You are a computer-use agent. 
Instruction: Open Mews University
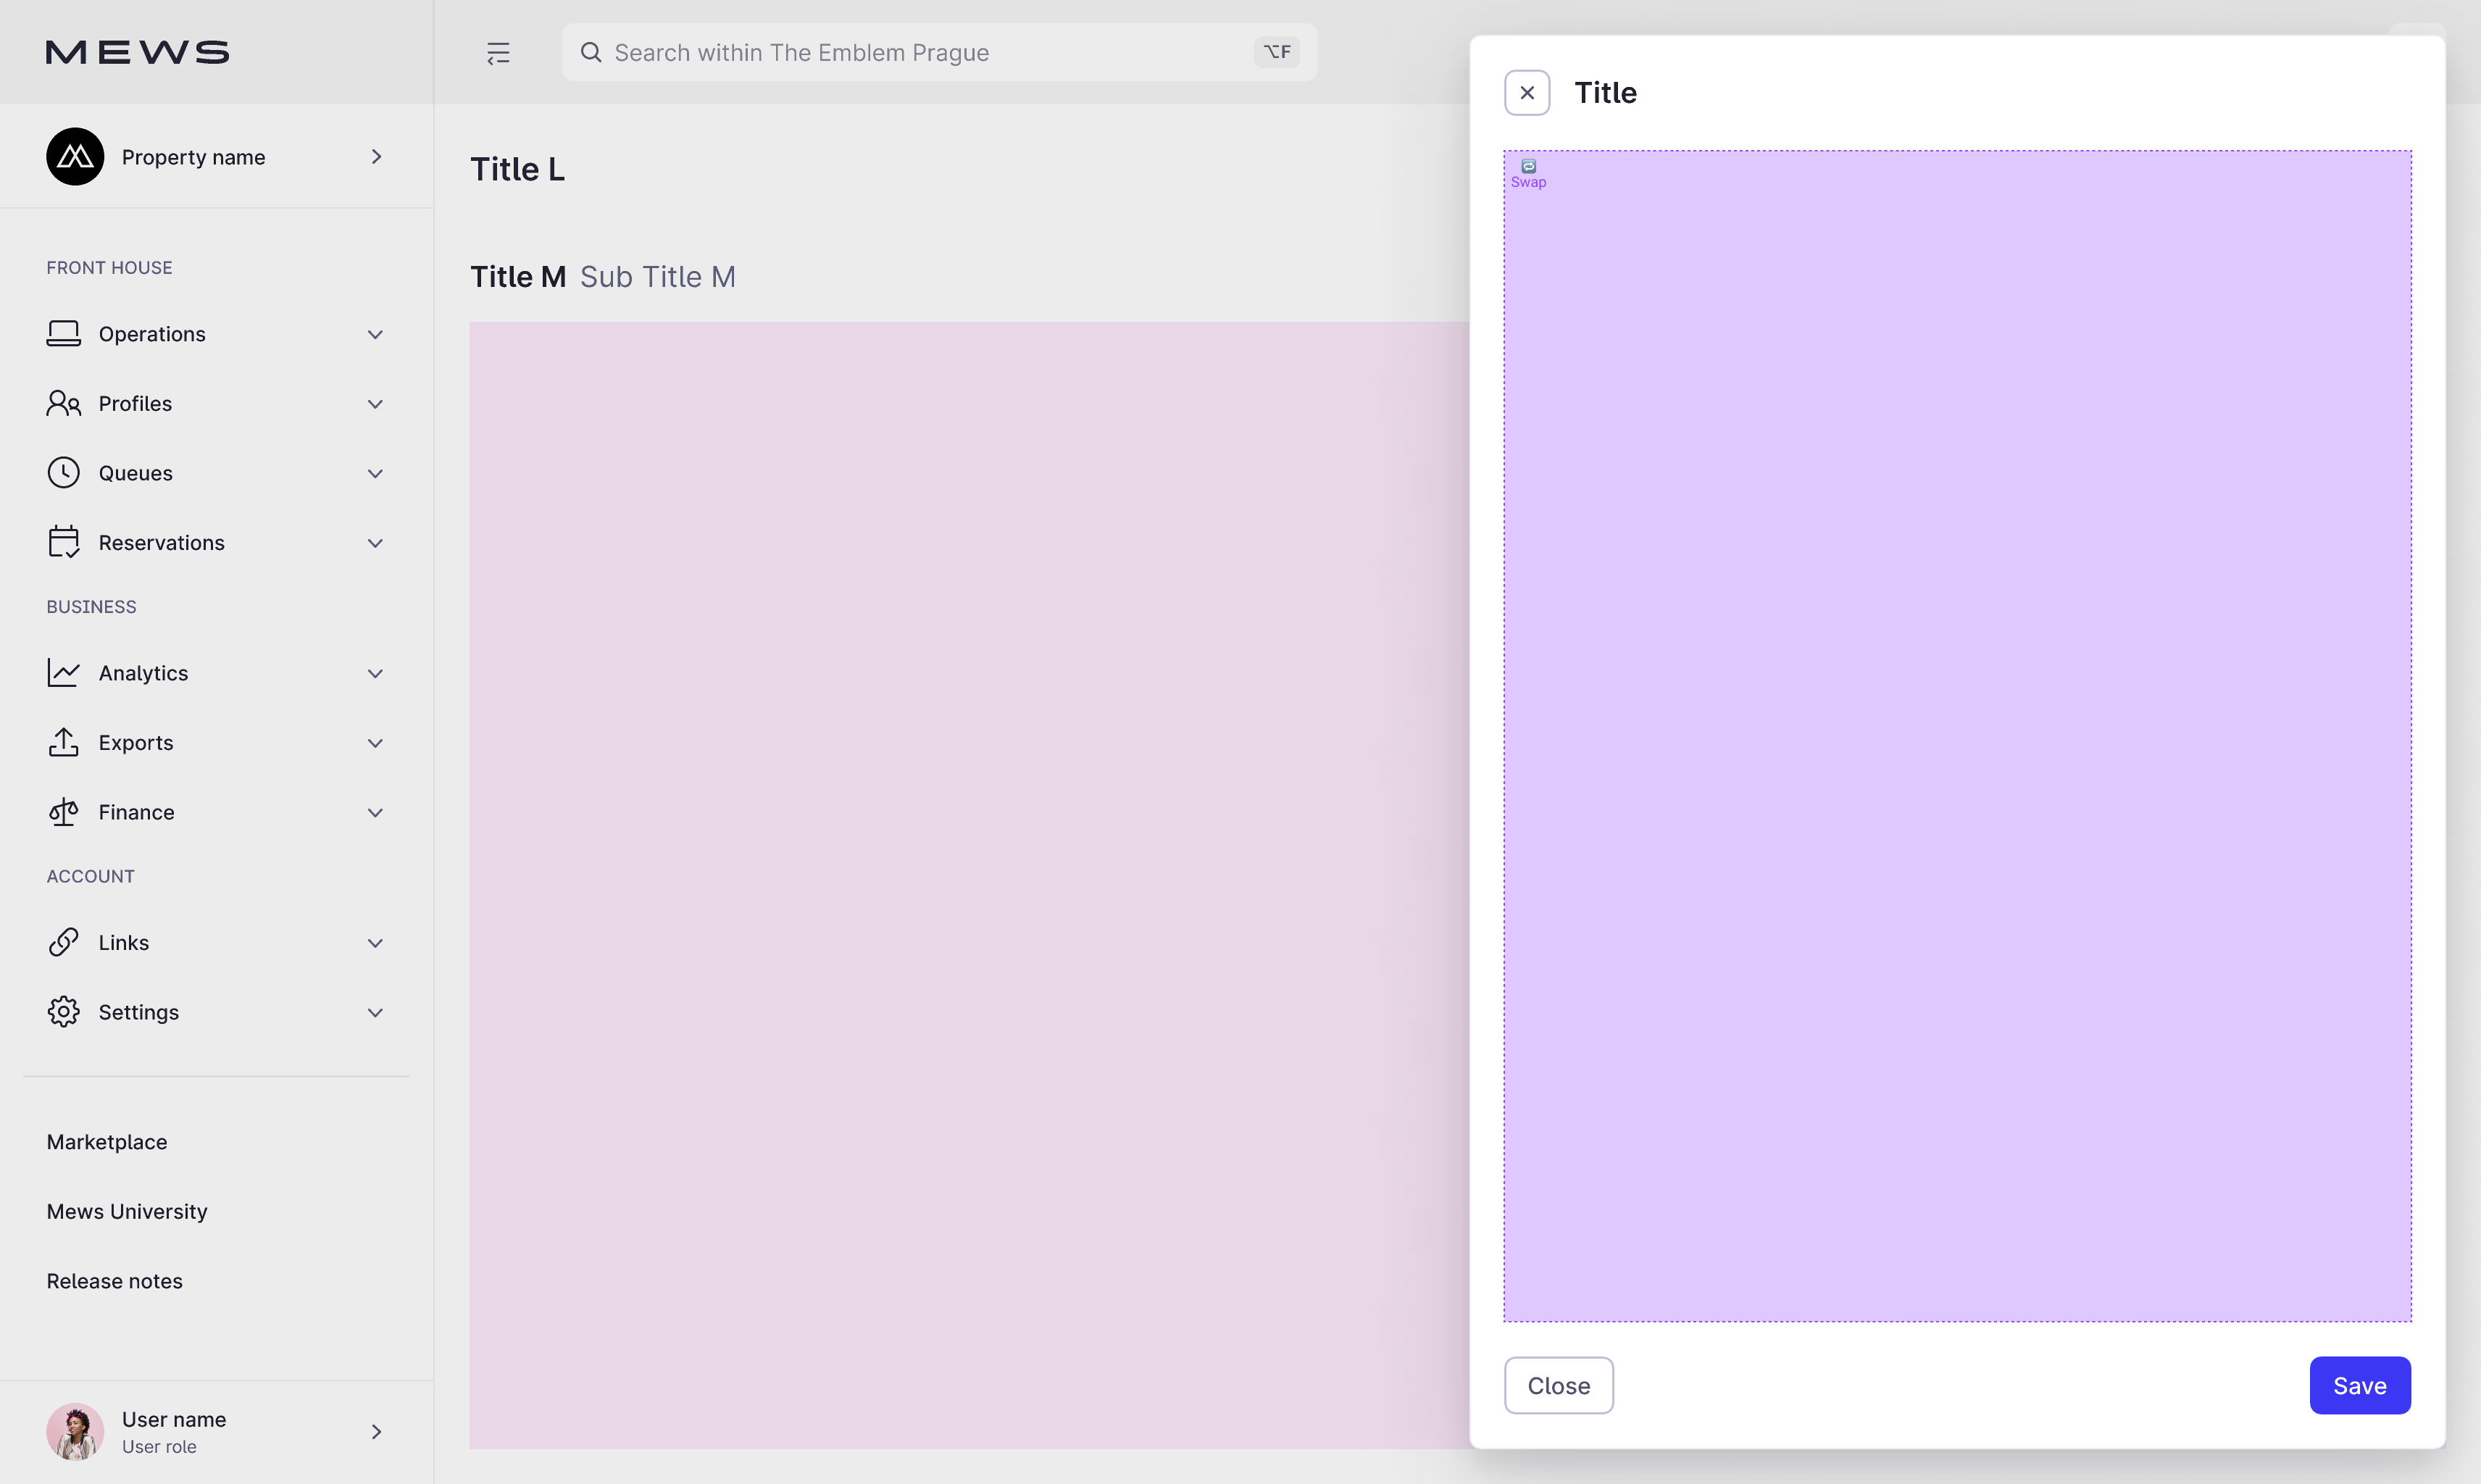pyautogui.click(x=126, y=1210)
